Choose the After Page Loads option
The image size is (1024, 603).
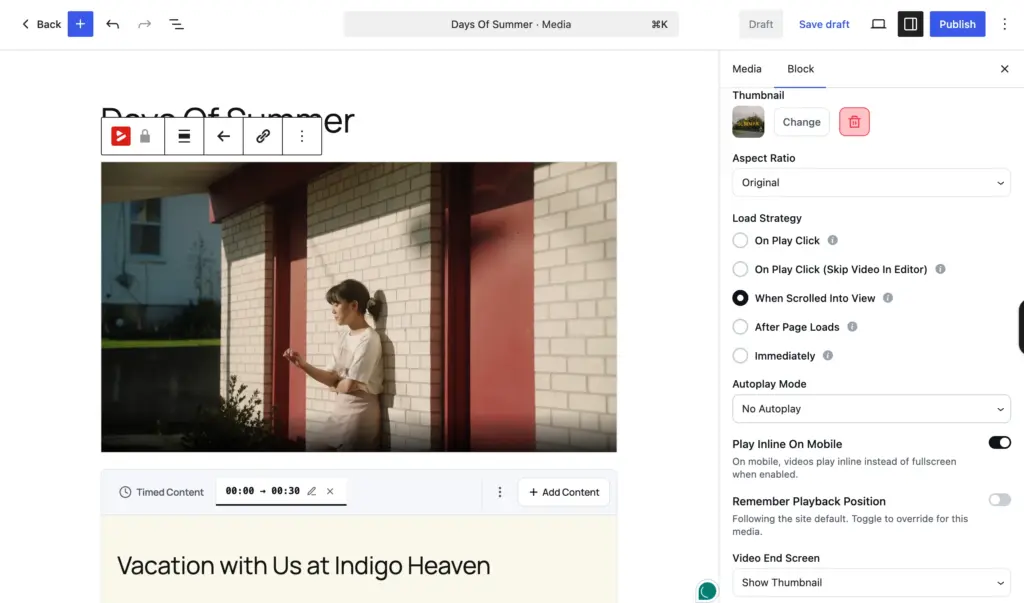[740, 327]
